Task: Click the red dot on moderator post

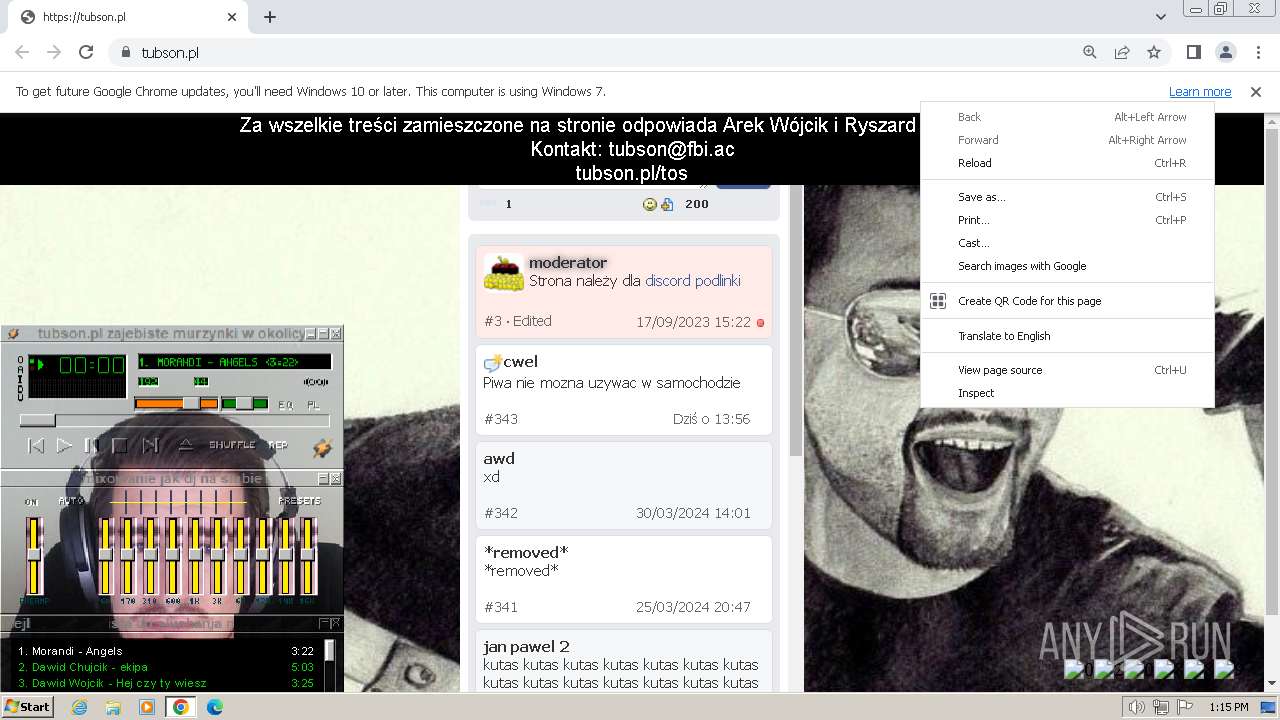Action: click(x=760, y=323)
